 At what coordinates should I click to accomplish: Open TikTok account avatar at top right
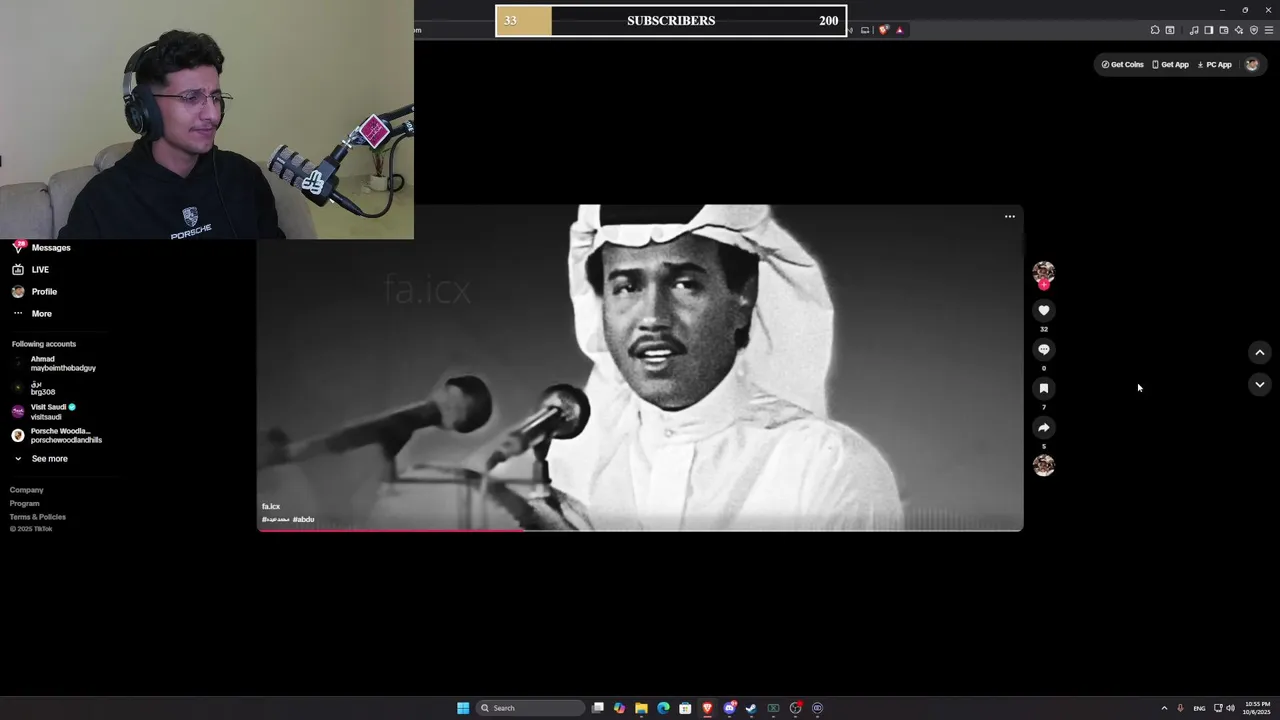click(x=1251, y=64)
